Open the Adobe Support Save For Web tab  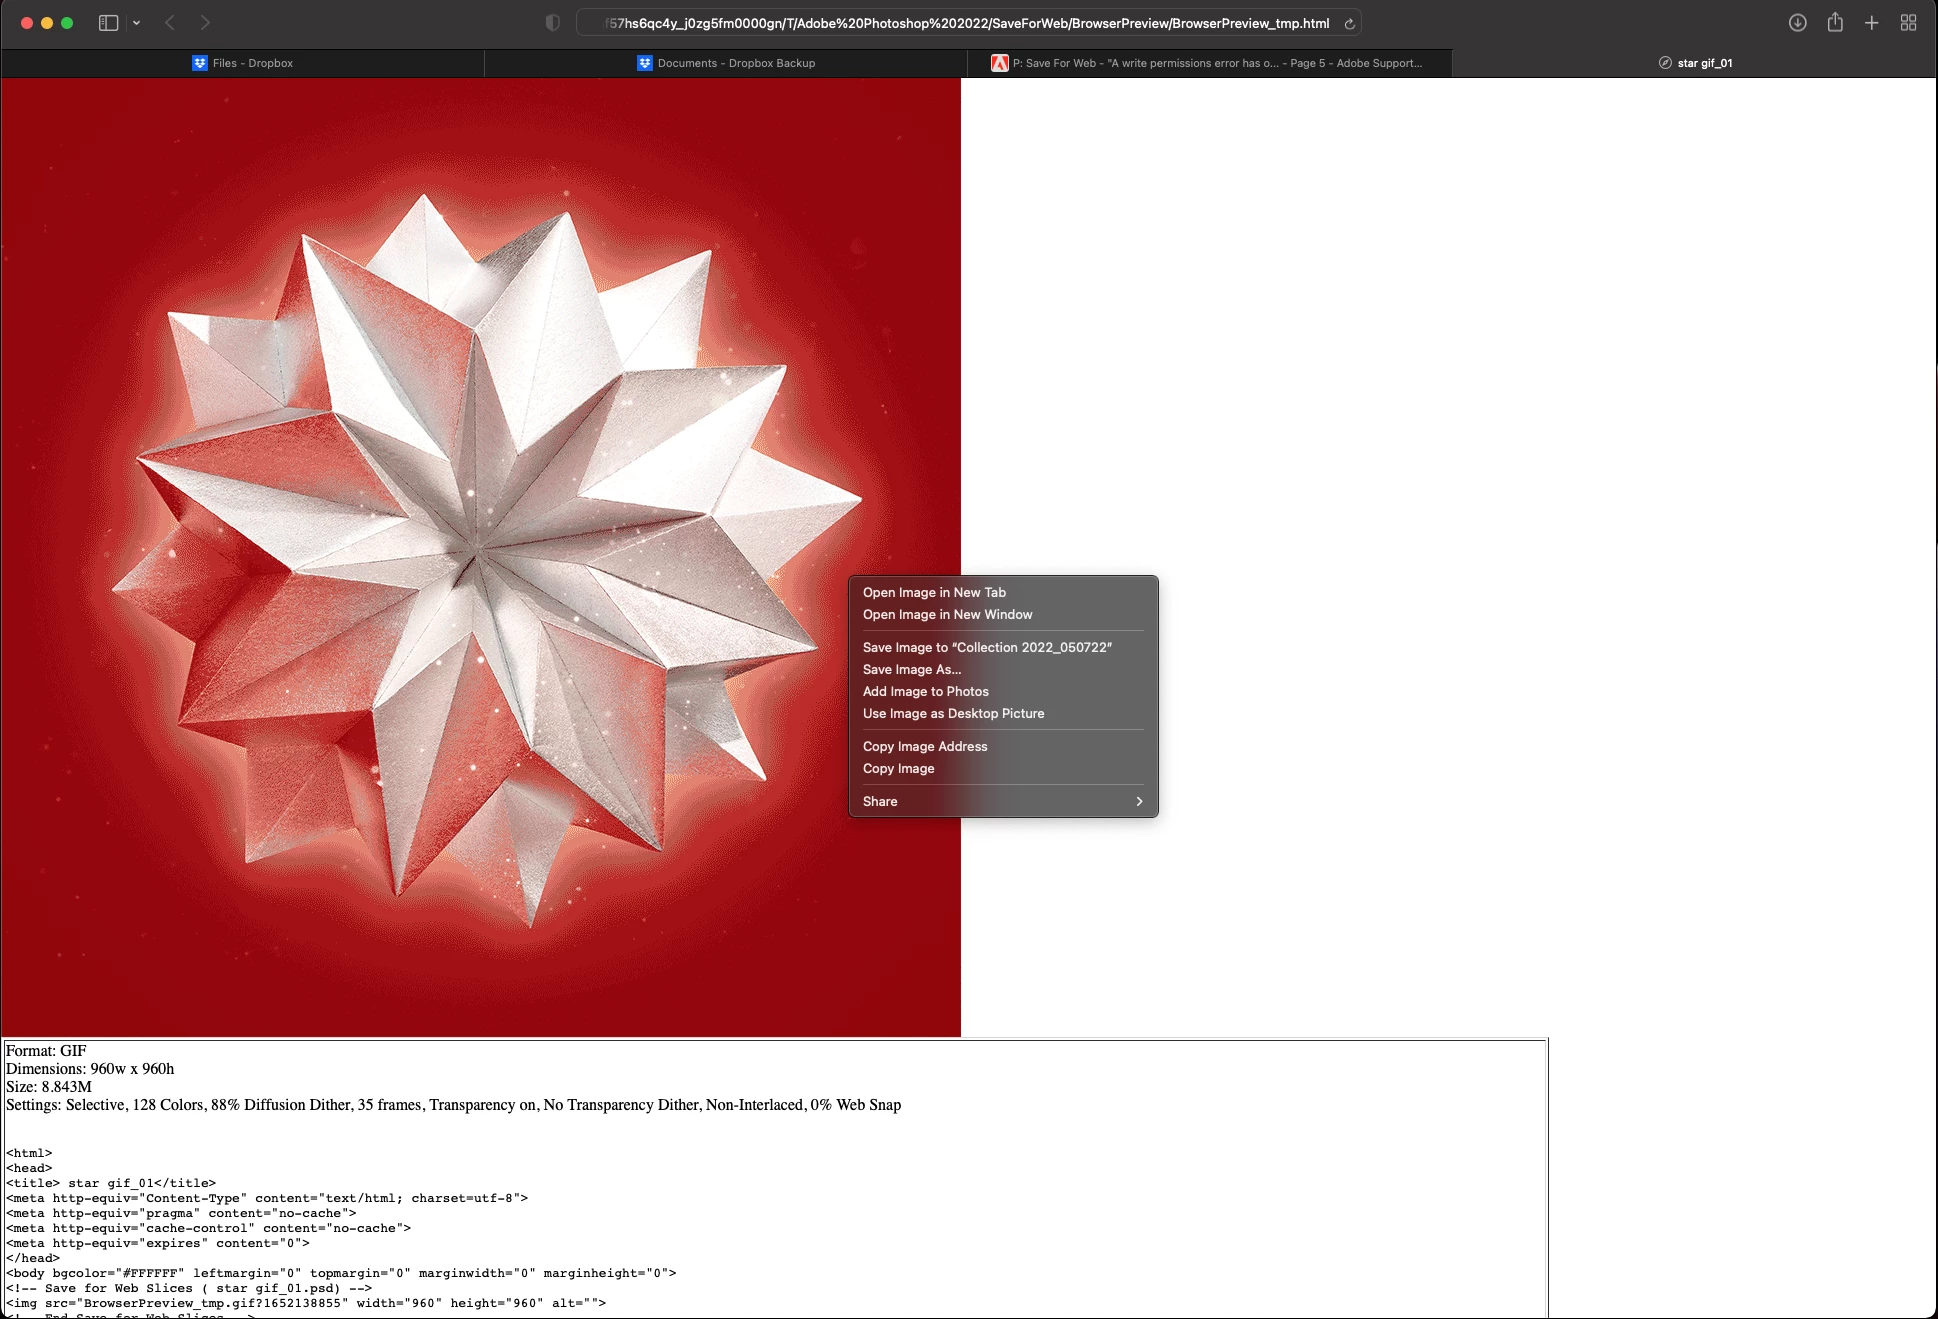(x=1208, y=63)
